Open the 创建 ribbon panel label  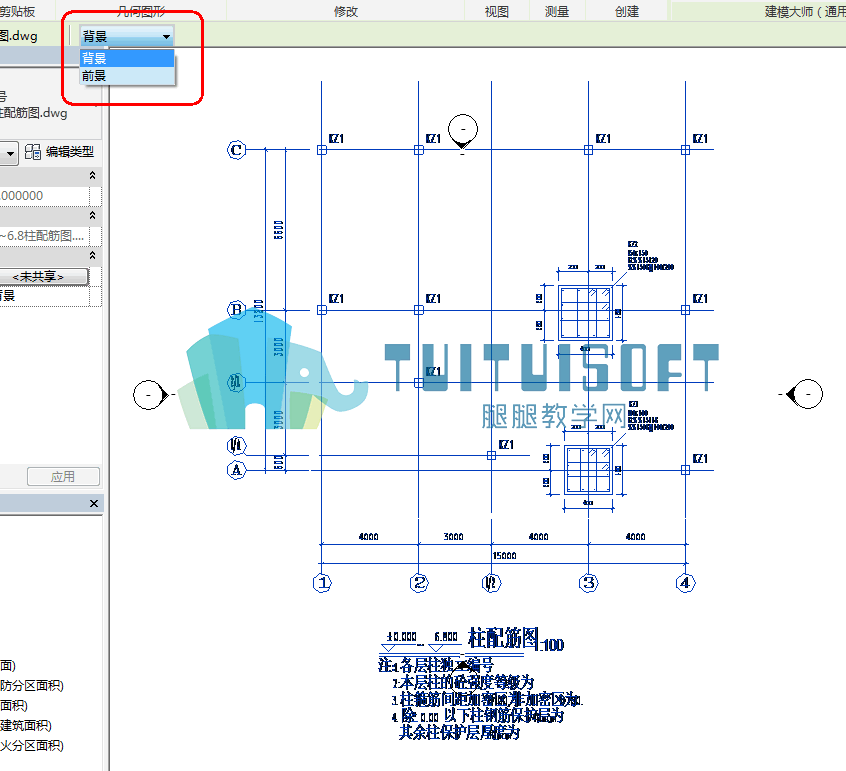(x=627, y=11)
